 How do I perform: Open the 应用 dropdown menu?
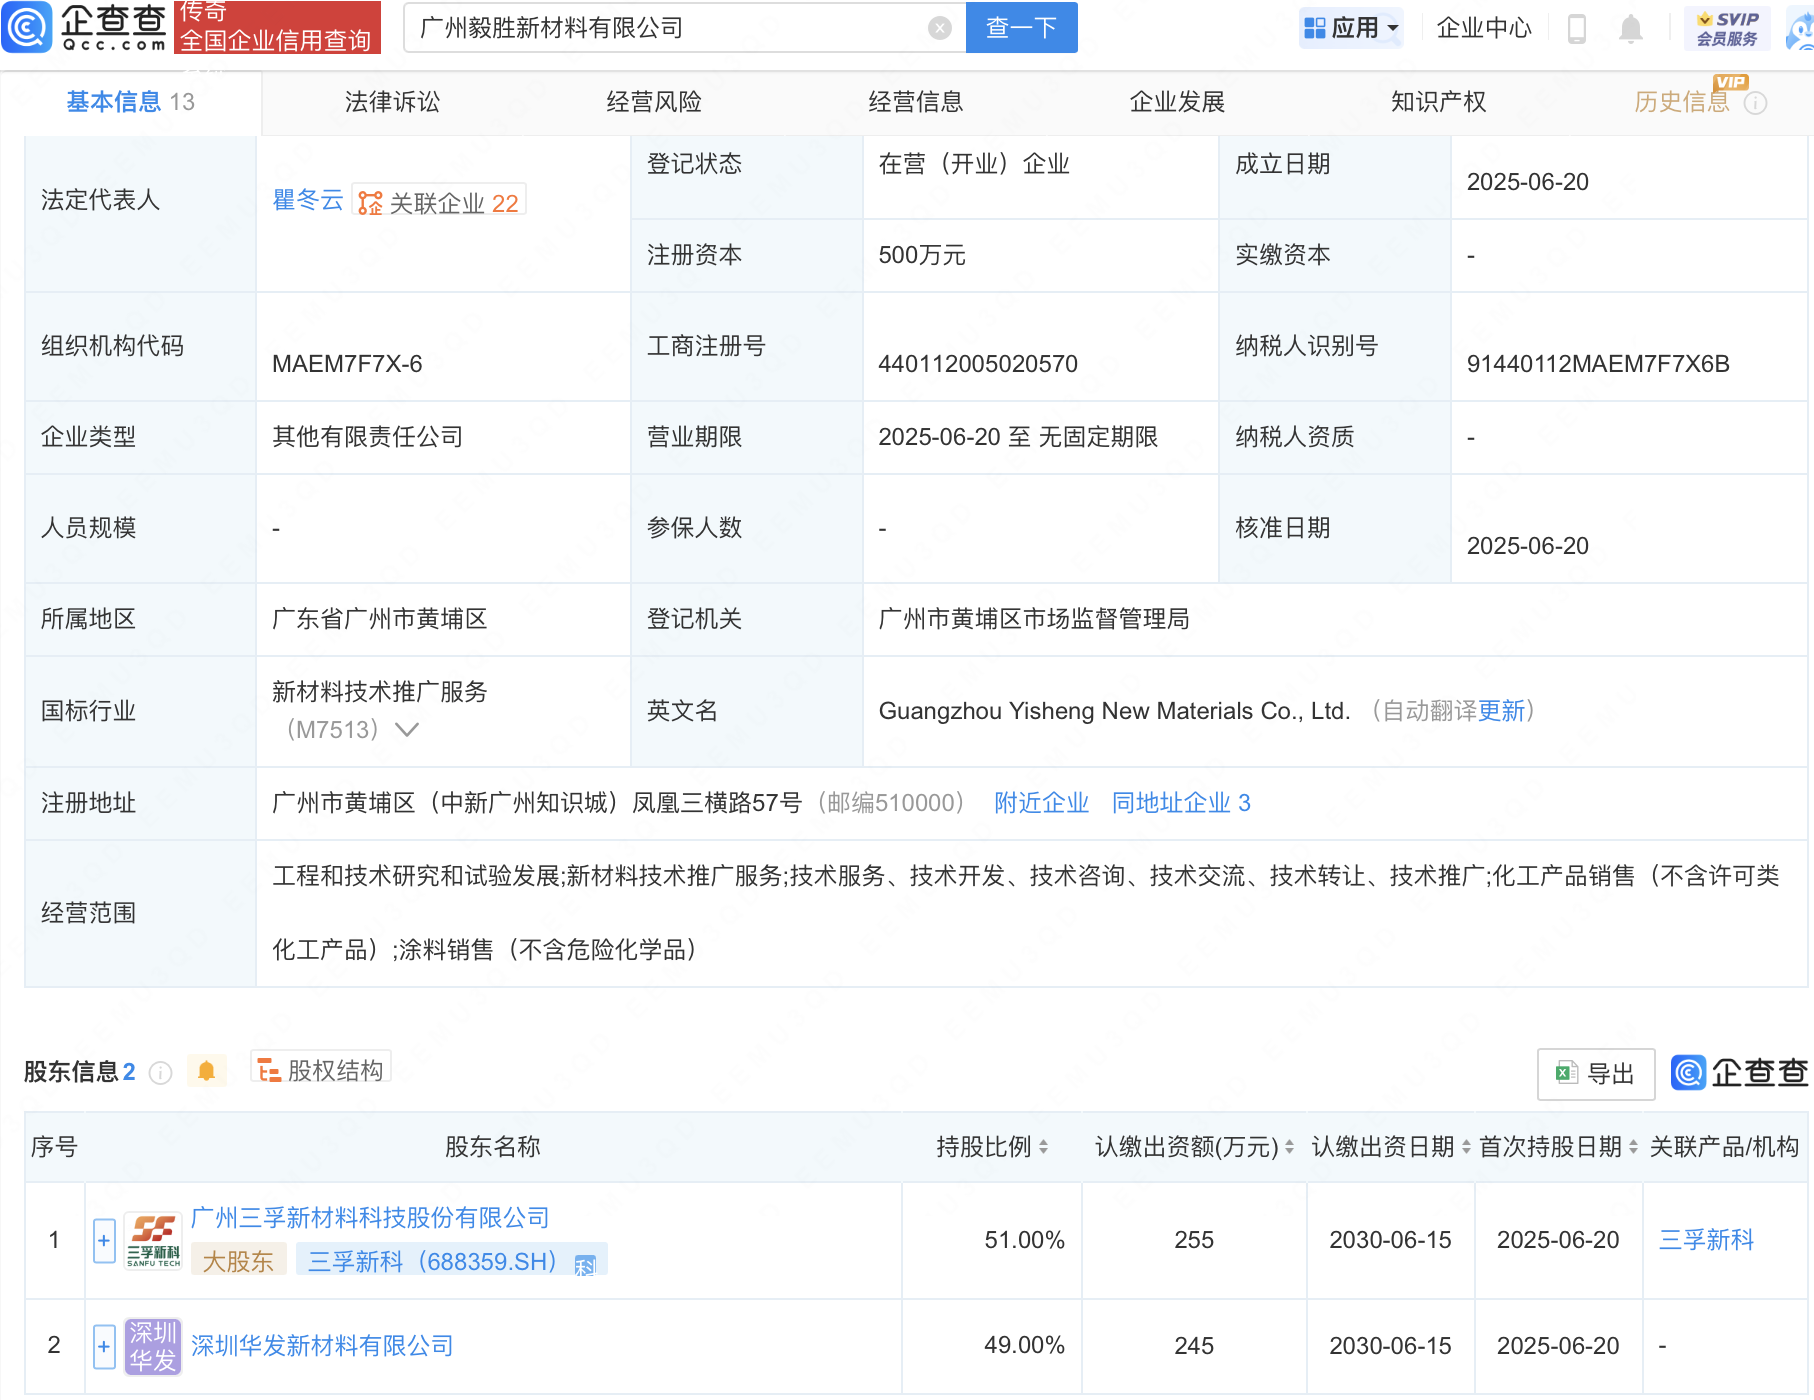click(x=1351, y=28)
